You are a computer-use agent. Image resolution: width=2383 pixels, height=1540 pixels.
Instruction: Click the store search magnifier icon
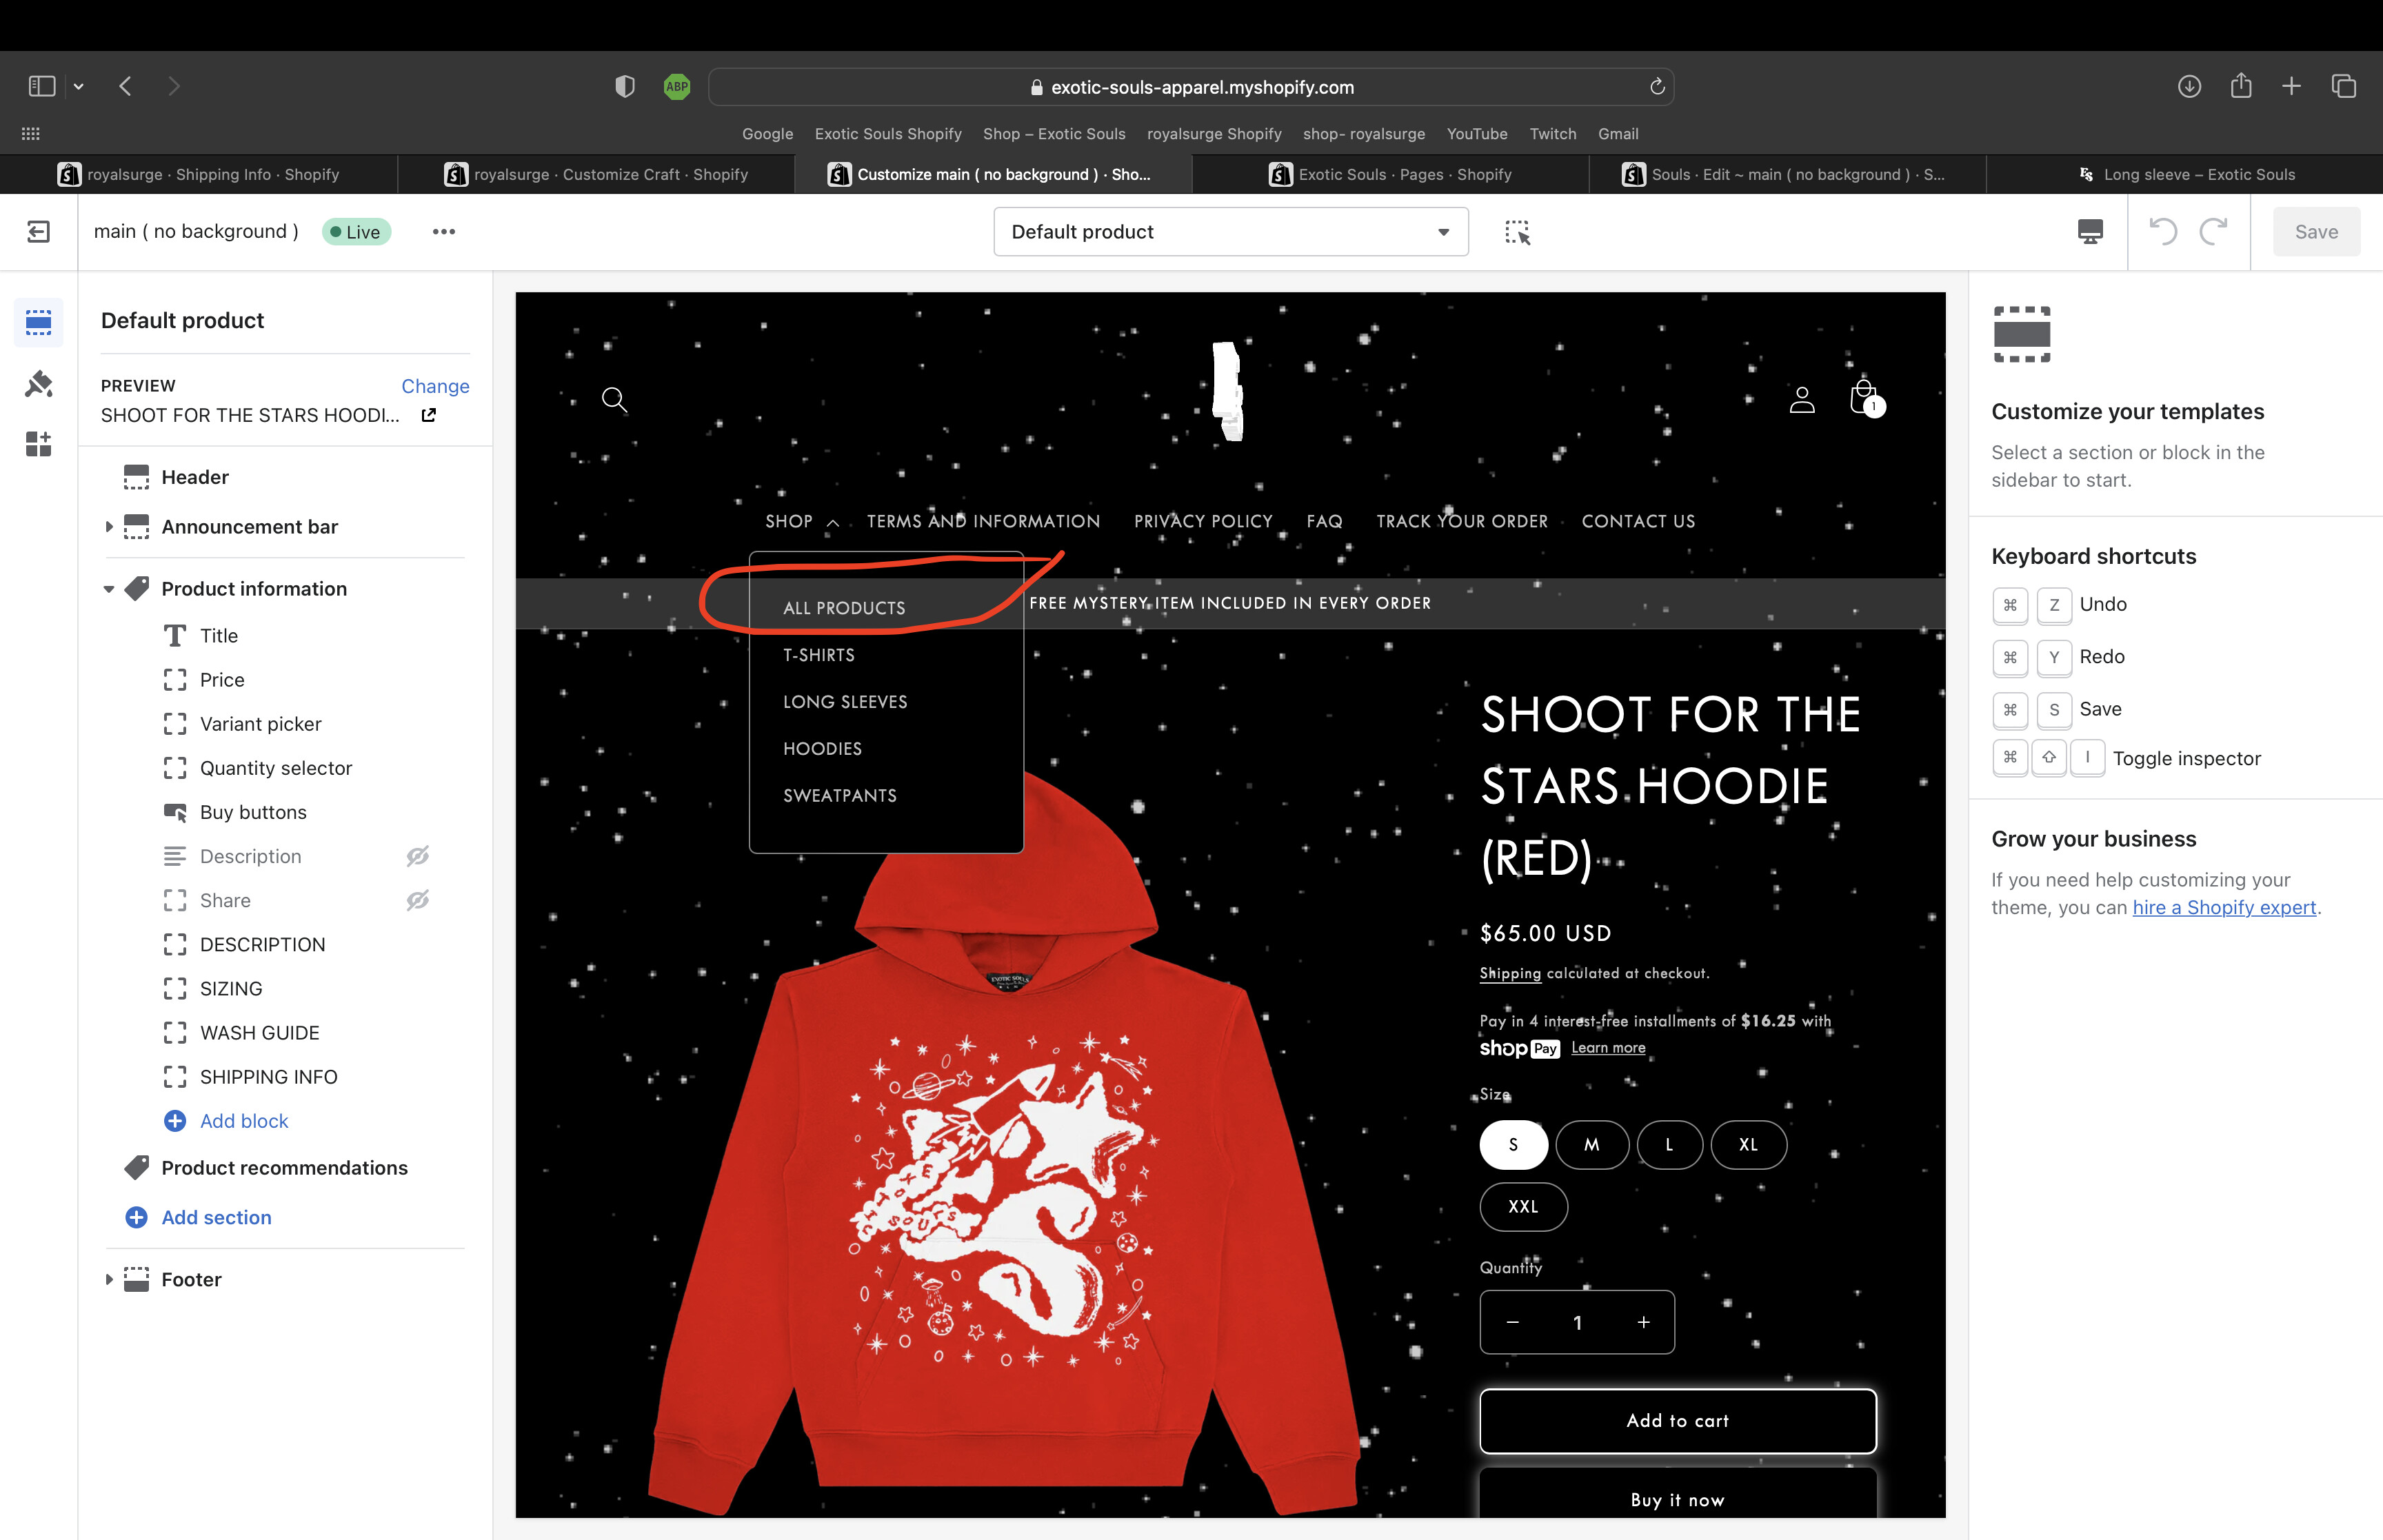pos(614,400)
